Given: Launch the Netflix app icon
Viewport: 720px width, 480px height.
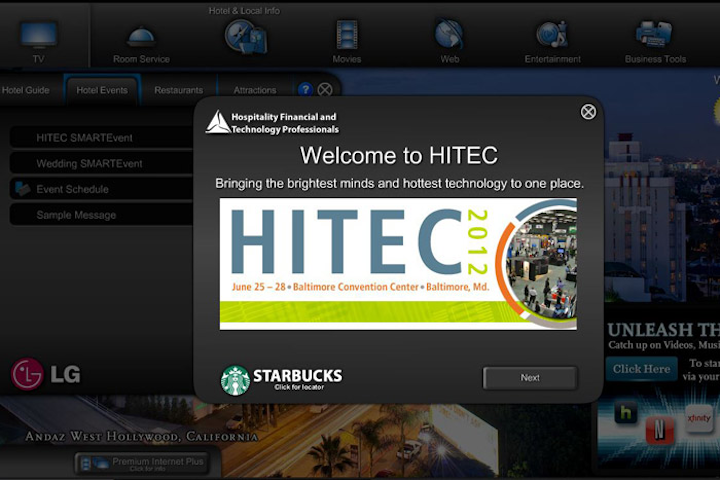Looking at the screenshot, I should click(659, 430).
